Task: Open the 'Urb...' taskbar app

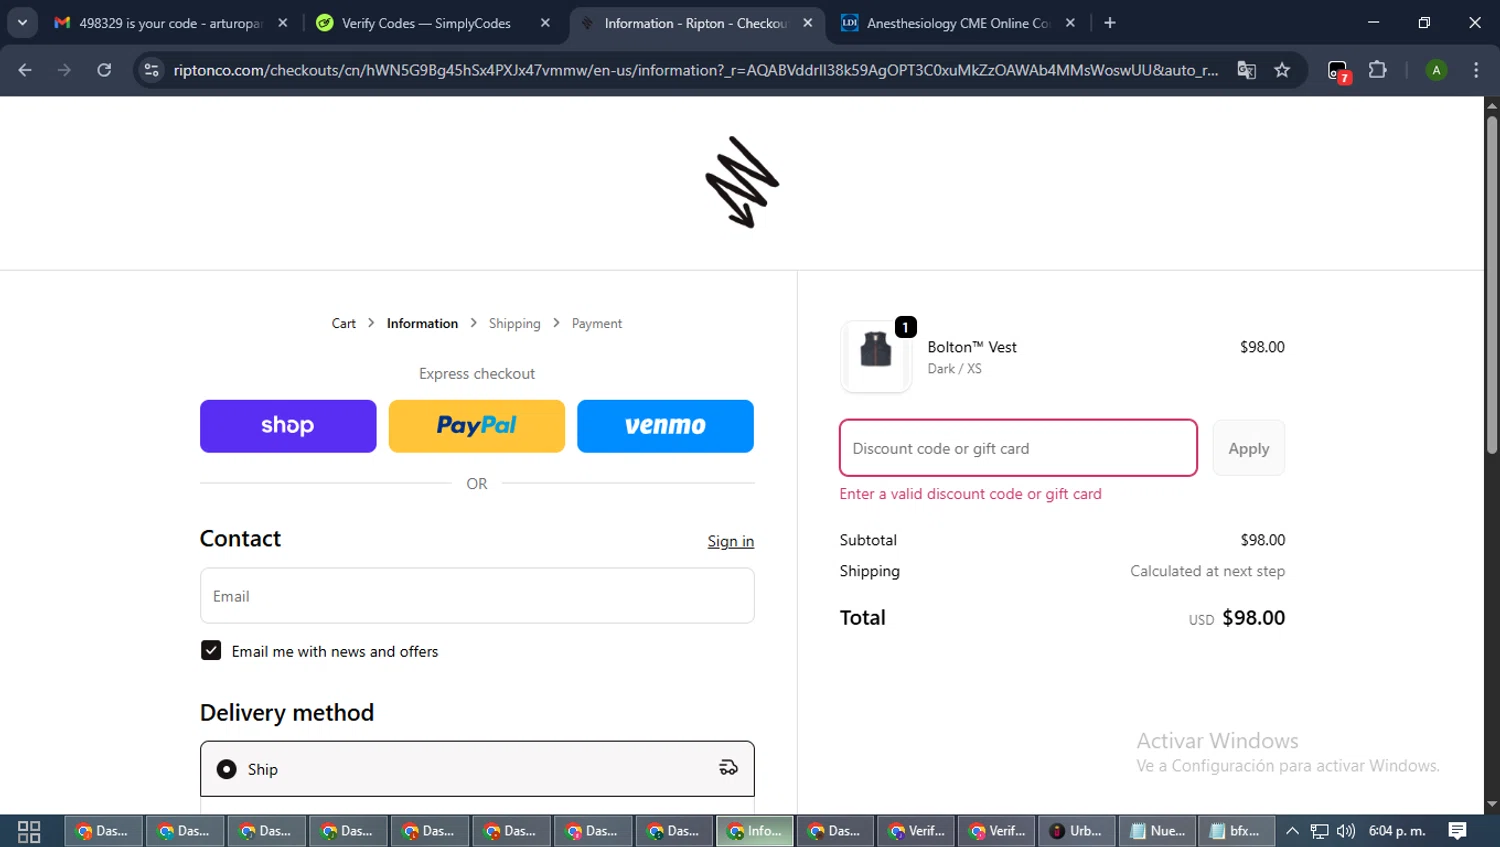Action: click(x=1076, y=831)
